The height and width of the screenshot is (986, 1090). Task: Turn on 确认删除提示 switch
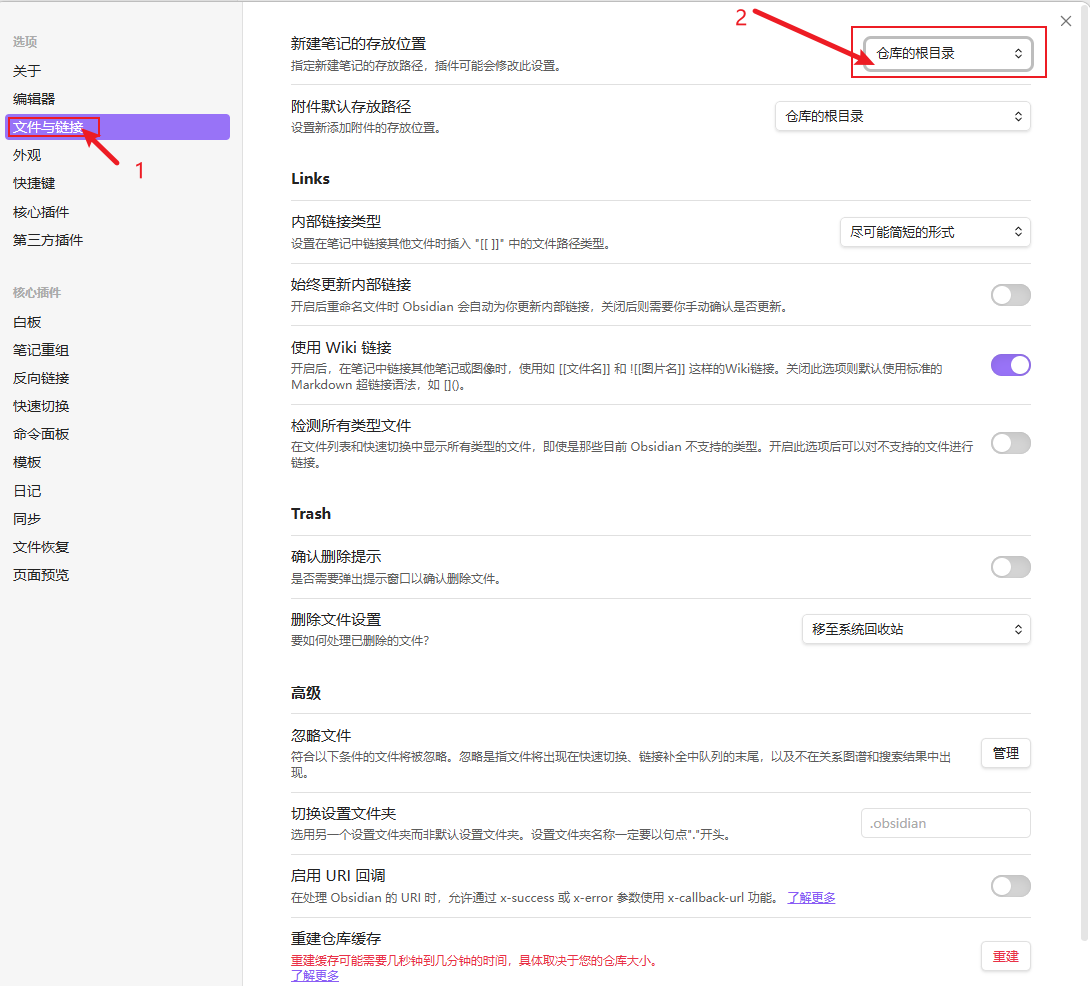coord(1010,567)
